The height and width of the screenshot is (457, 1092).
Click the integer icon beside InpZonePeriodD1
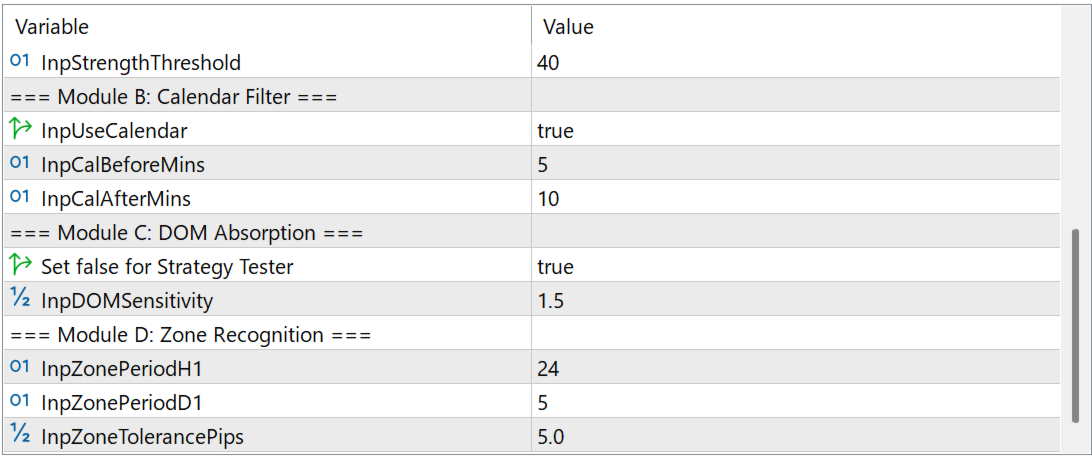pyautogui.click(x=20, y=402)
